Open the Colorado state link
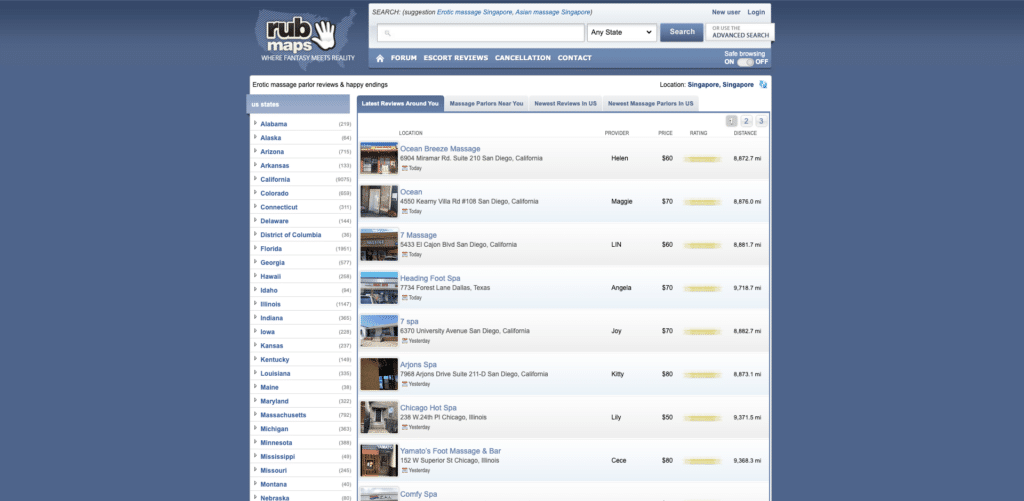 (274, 193)
